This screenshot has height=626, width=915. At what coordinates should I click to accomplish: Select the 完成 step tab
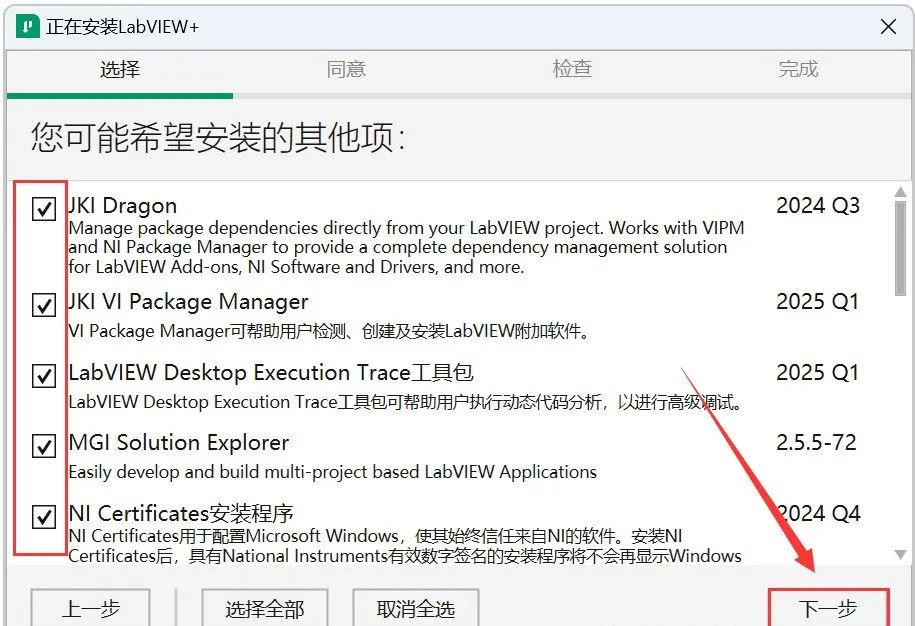point(798,69)
